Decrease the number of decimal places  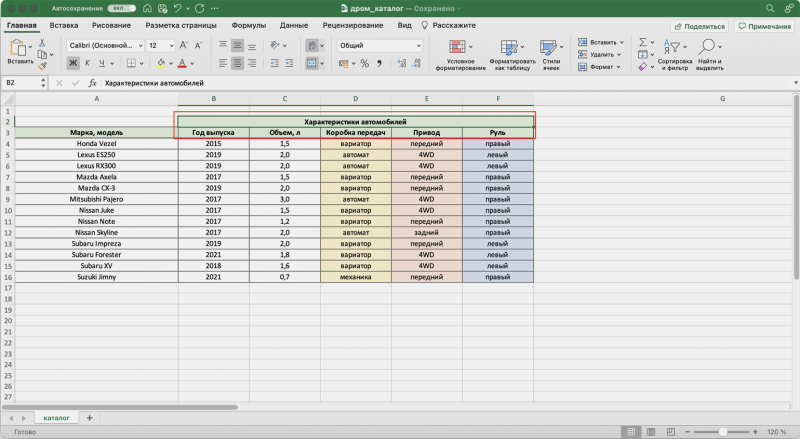[417, 63]
